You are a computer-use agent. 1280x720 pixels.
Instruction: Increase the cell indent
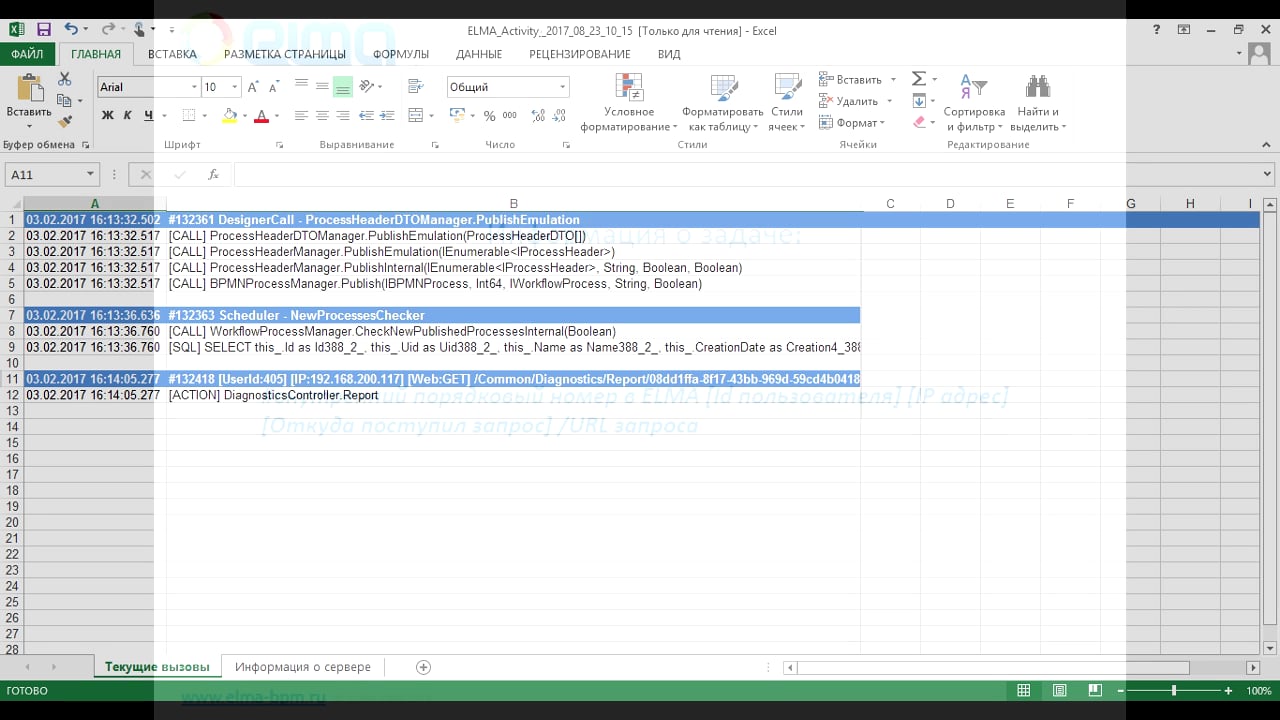(386, 116)
